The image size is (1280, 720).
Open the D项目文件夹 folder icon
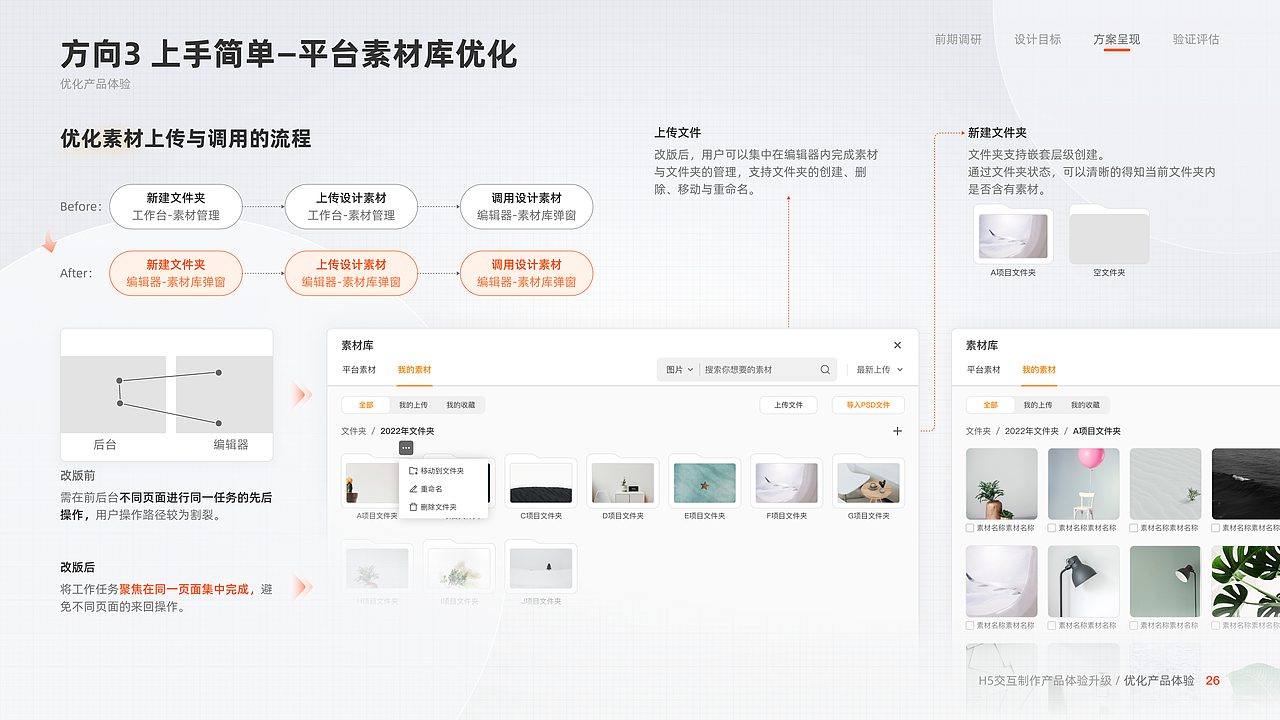(623, 481)
